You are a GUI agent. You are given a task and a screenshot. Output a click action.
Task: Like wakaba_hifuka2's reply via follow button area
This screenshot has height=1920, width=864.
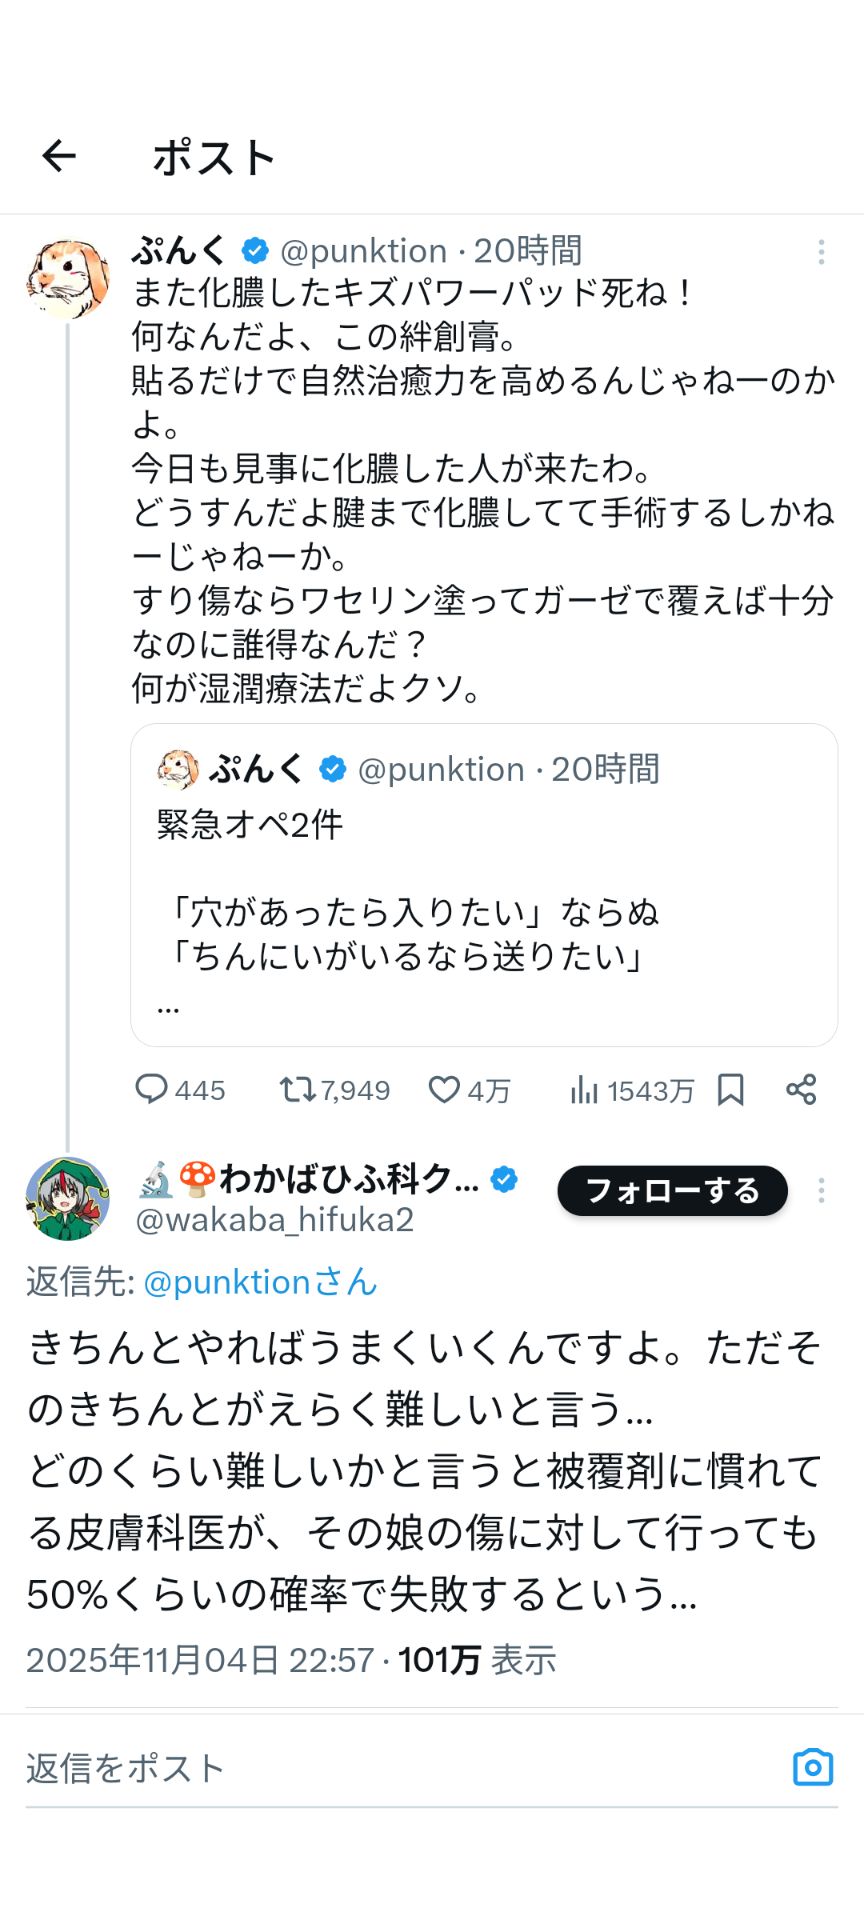click(671, 1190)
